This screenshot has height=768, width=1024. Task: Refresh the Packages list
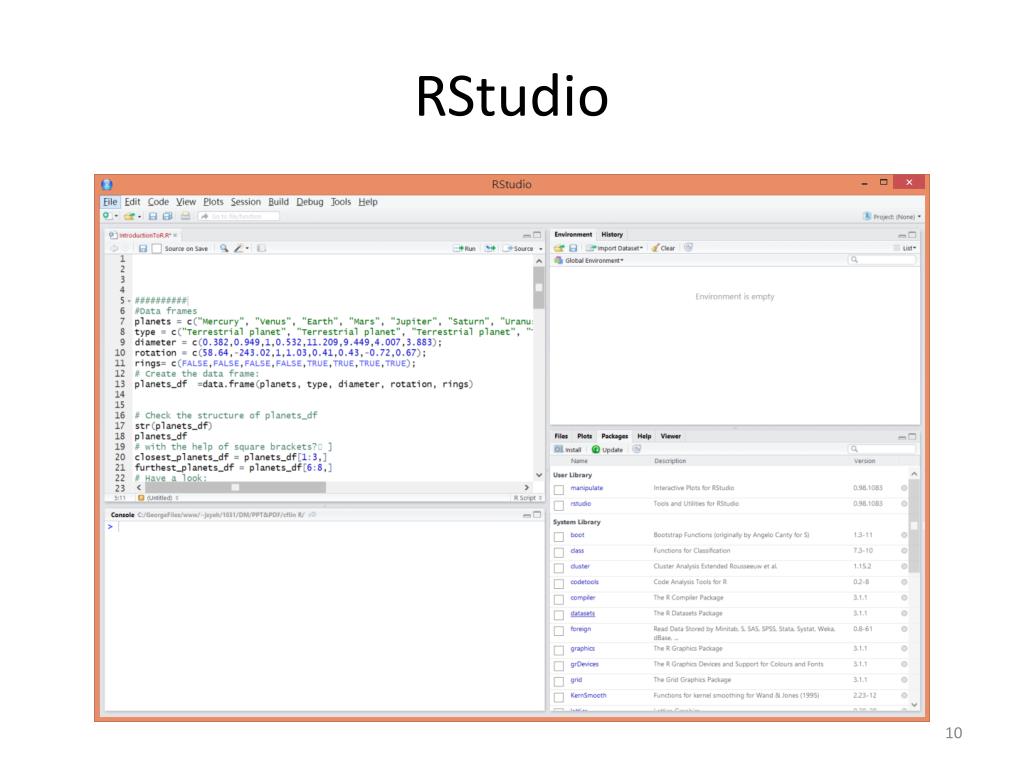click(x=637, y=449)
